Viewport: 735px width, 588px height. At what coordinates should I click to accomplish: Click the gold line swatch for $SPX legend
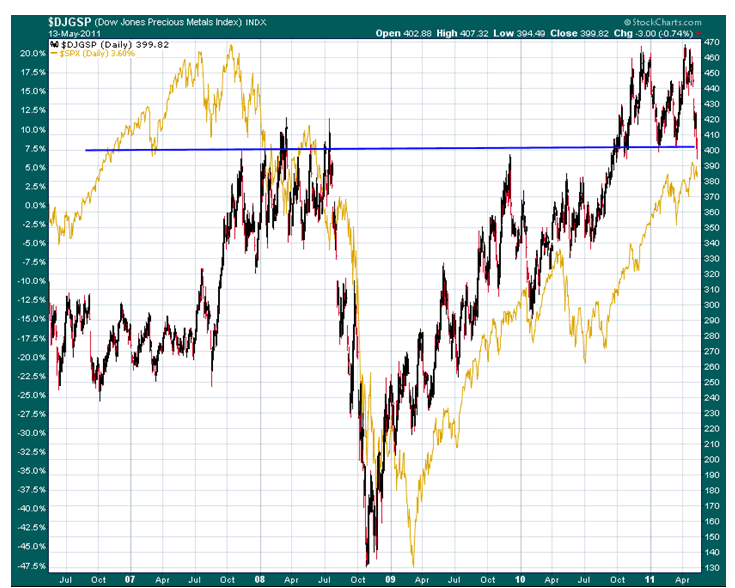[x=54, y=53]
